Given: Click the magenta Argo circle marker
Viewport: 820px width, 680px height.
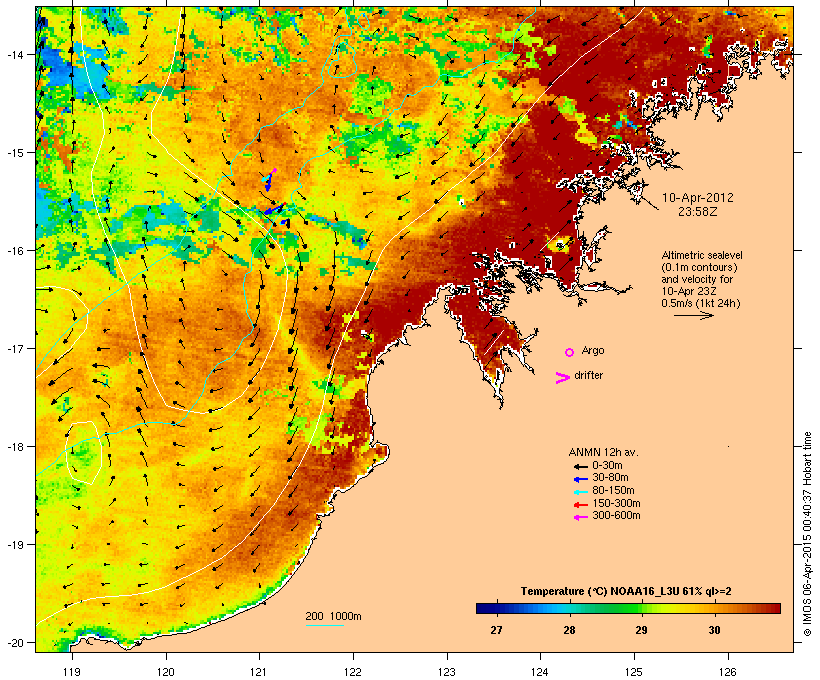Looking at the screenshot, I should tap(570, 352).
